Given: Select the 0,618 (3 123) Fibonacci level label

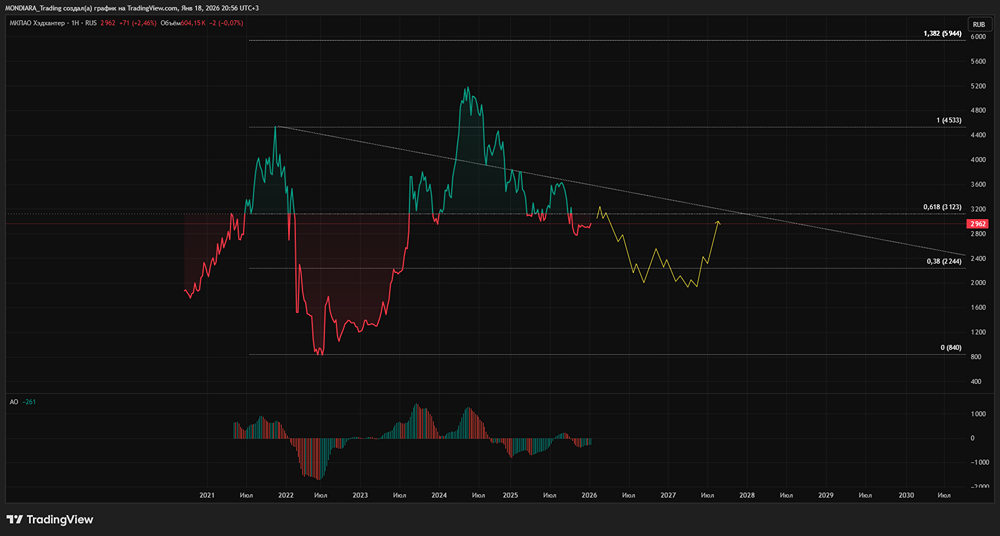Looking at the screenshot, I should (x=941, y=207).
